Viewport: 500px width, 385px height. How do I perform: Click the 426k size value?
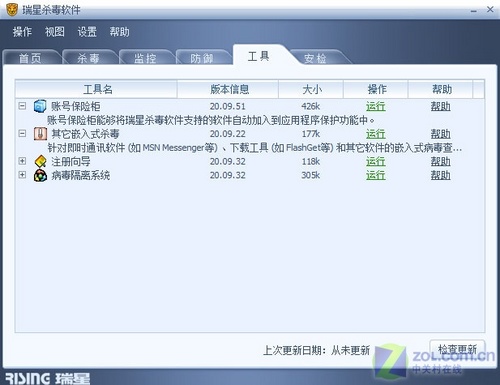tap(311, 106)
